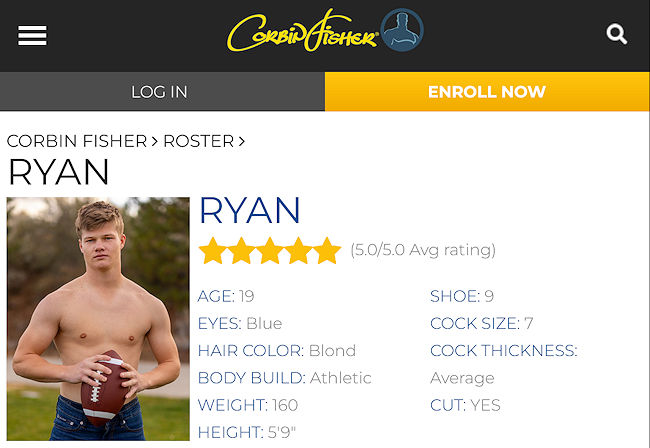Click the chevron after ROSTER breadcrumb
The width and height of the screenshot is (650, 448).
pos(242,142)
